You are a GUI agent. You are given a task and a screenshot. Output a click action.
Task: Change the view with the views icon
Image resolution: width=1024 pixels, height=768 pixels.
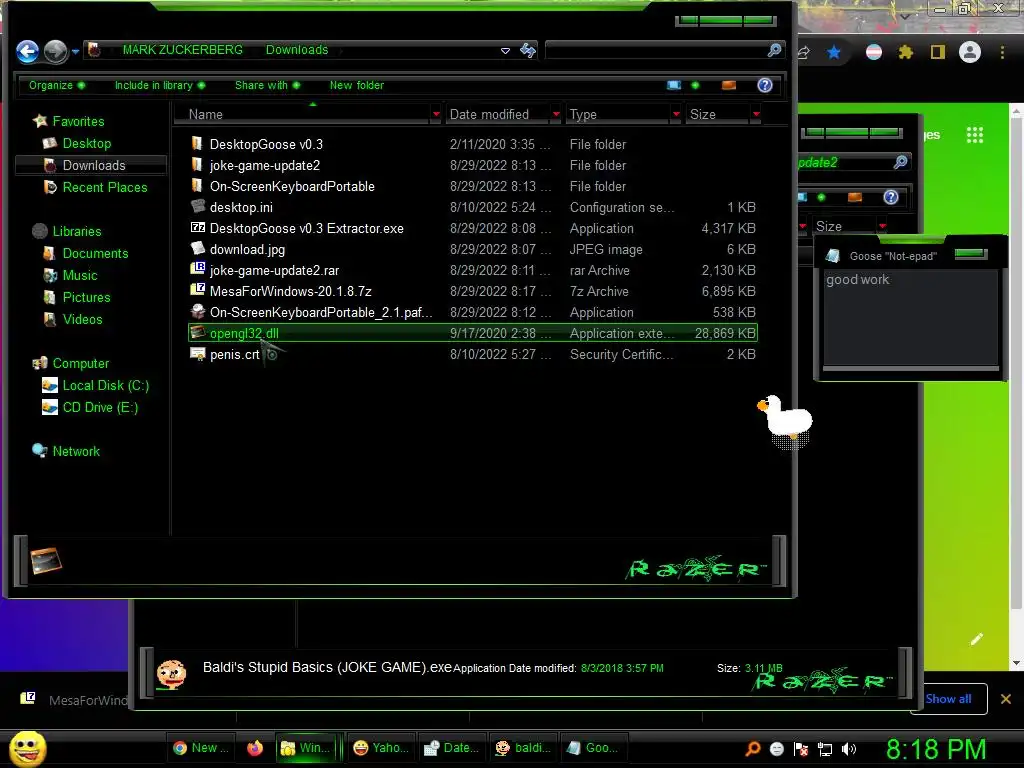[x=674, y=86]
